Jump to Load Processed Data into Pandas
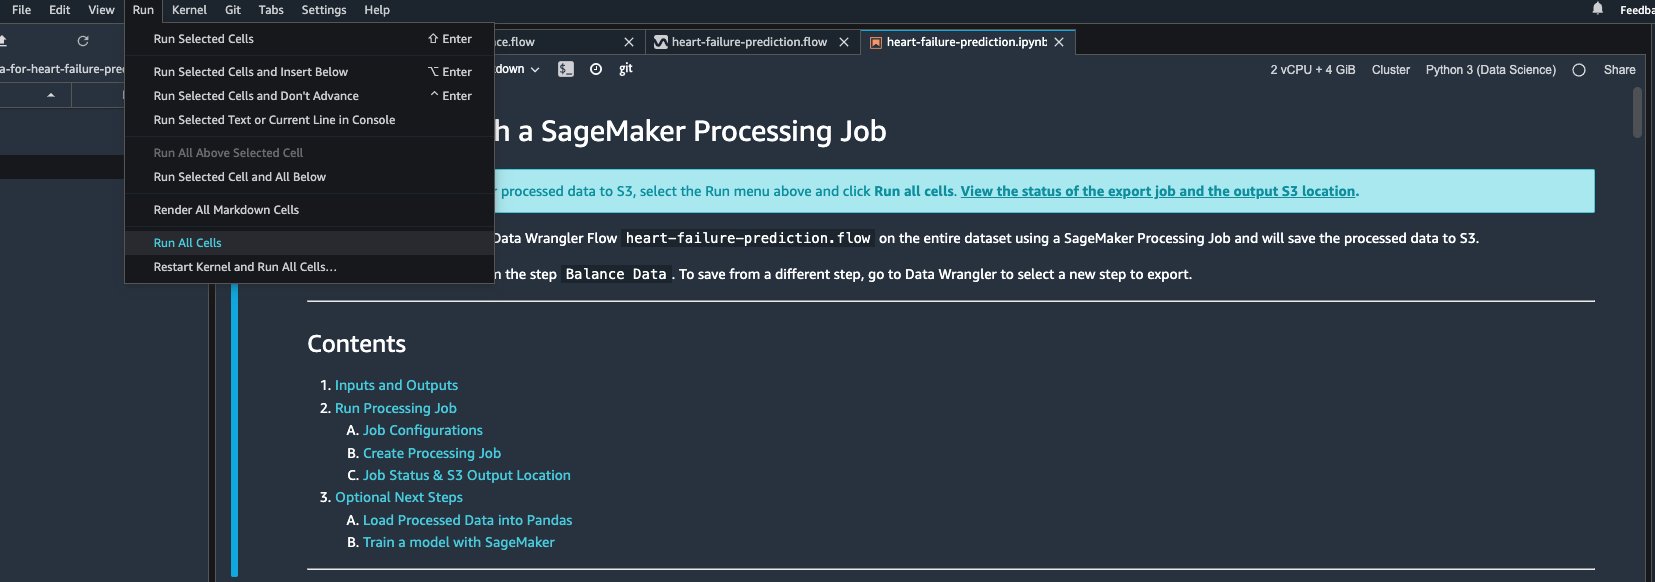The image size is (1655, 582). (x=468, y=520)
